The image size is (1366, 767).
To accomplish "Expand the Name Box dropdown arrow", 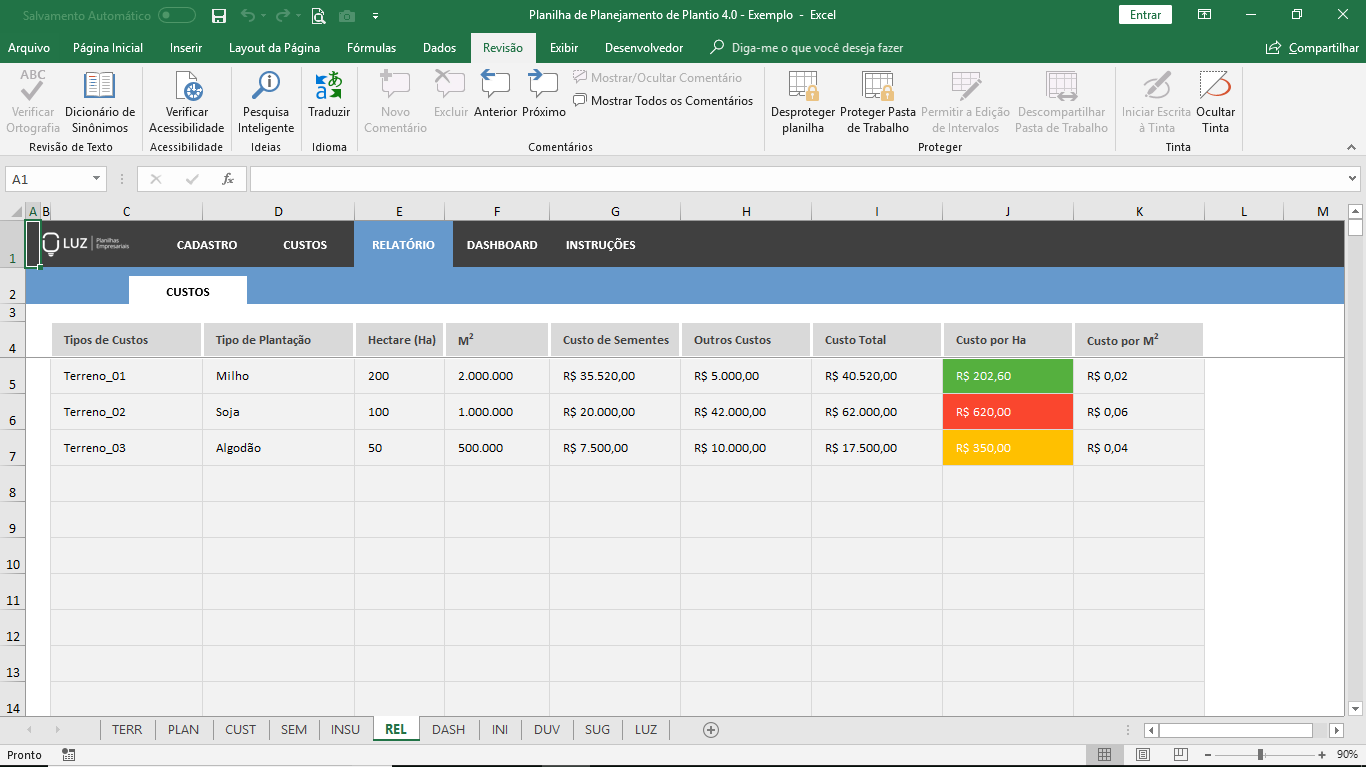I will point(97,179).
